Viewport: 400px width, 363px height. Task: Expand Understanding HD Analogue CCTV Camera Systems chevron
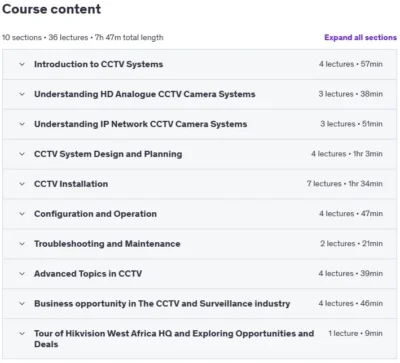click(x=22, y=94)
